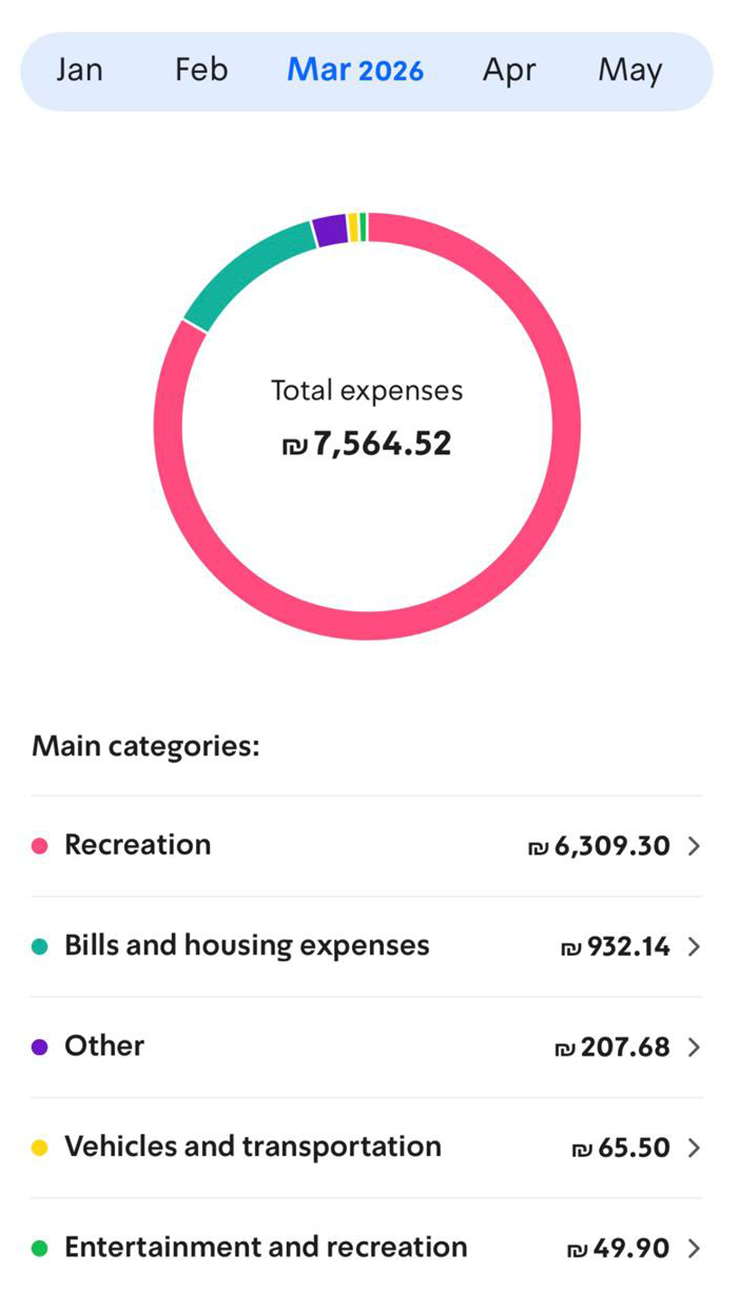Click the teal Bills category dot
This screenshot has width=740, height=1312.
point(40,947)
